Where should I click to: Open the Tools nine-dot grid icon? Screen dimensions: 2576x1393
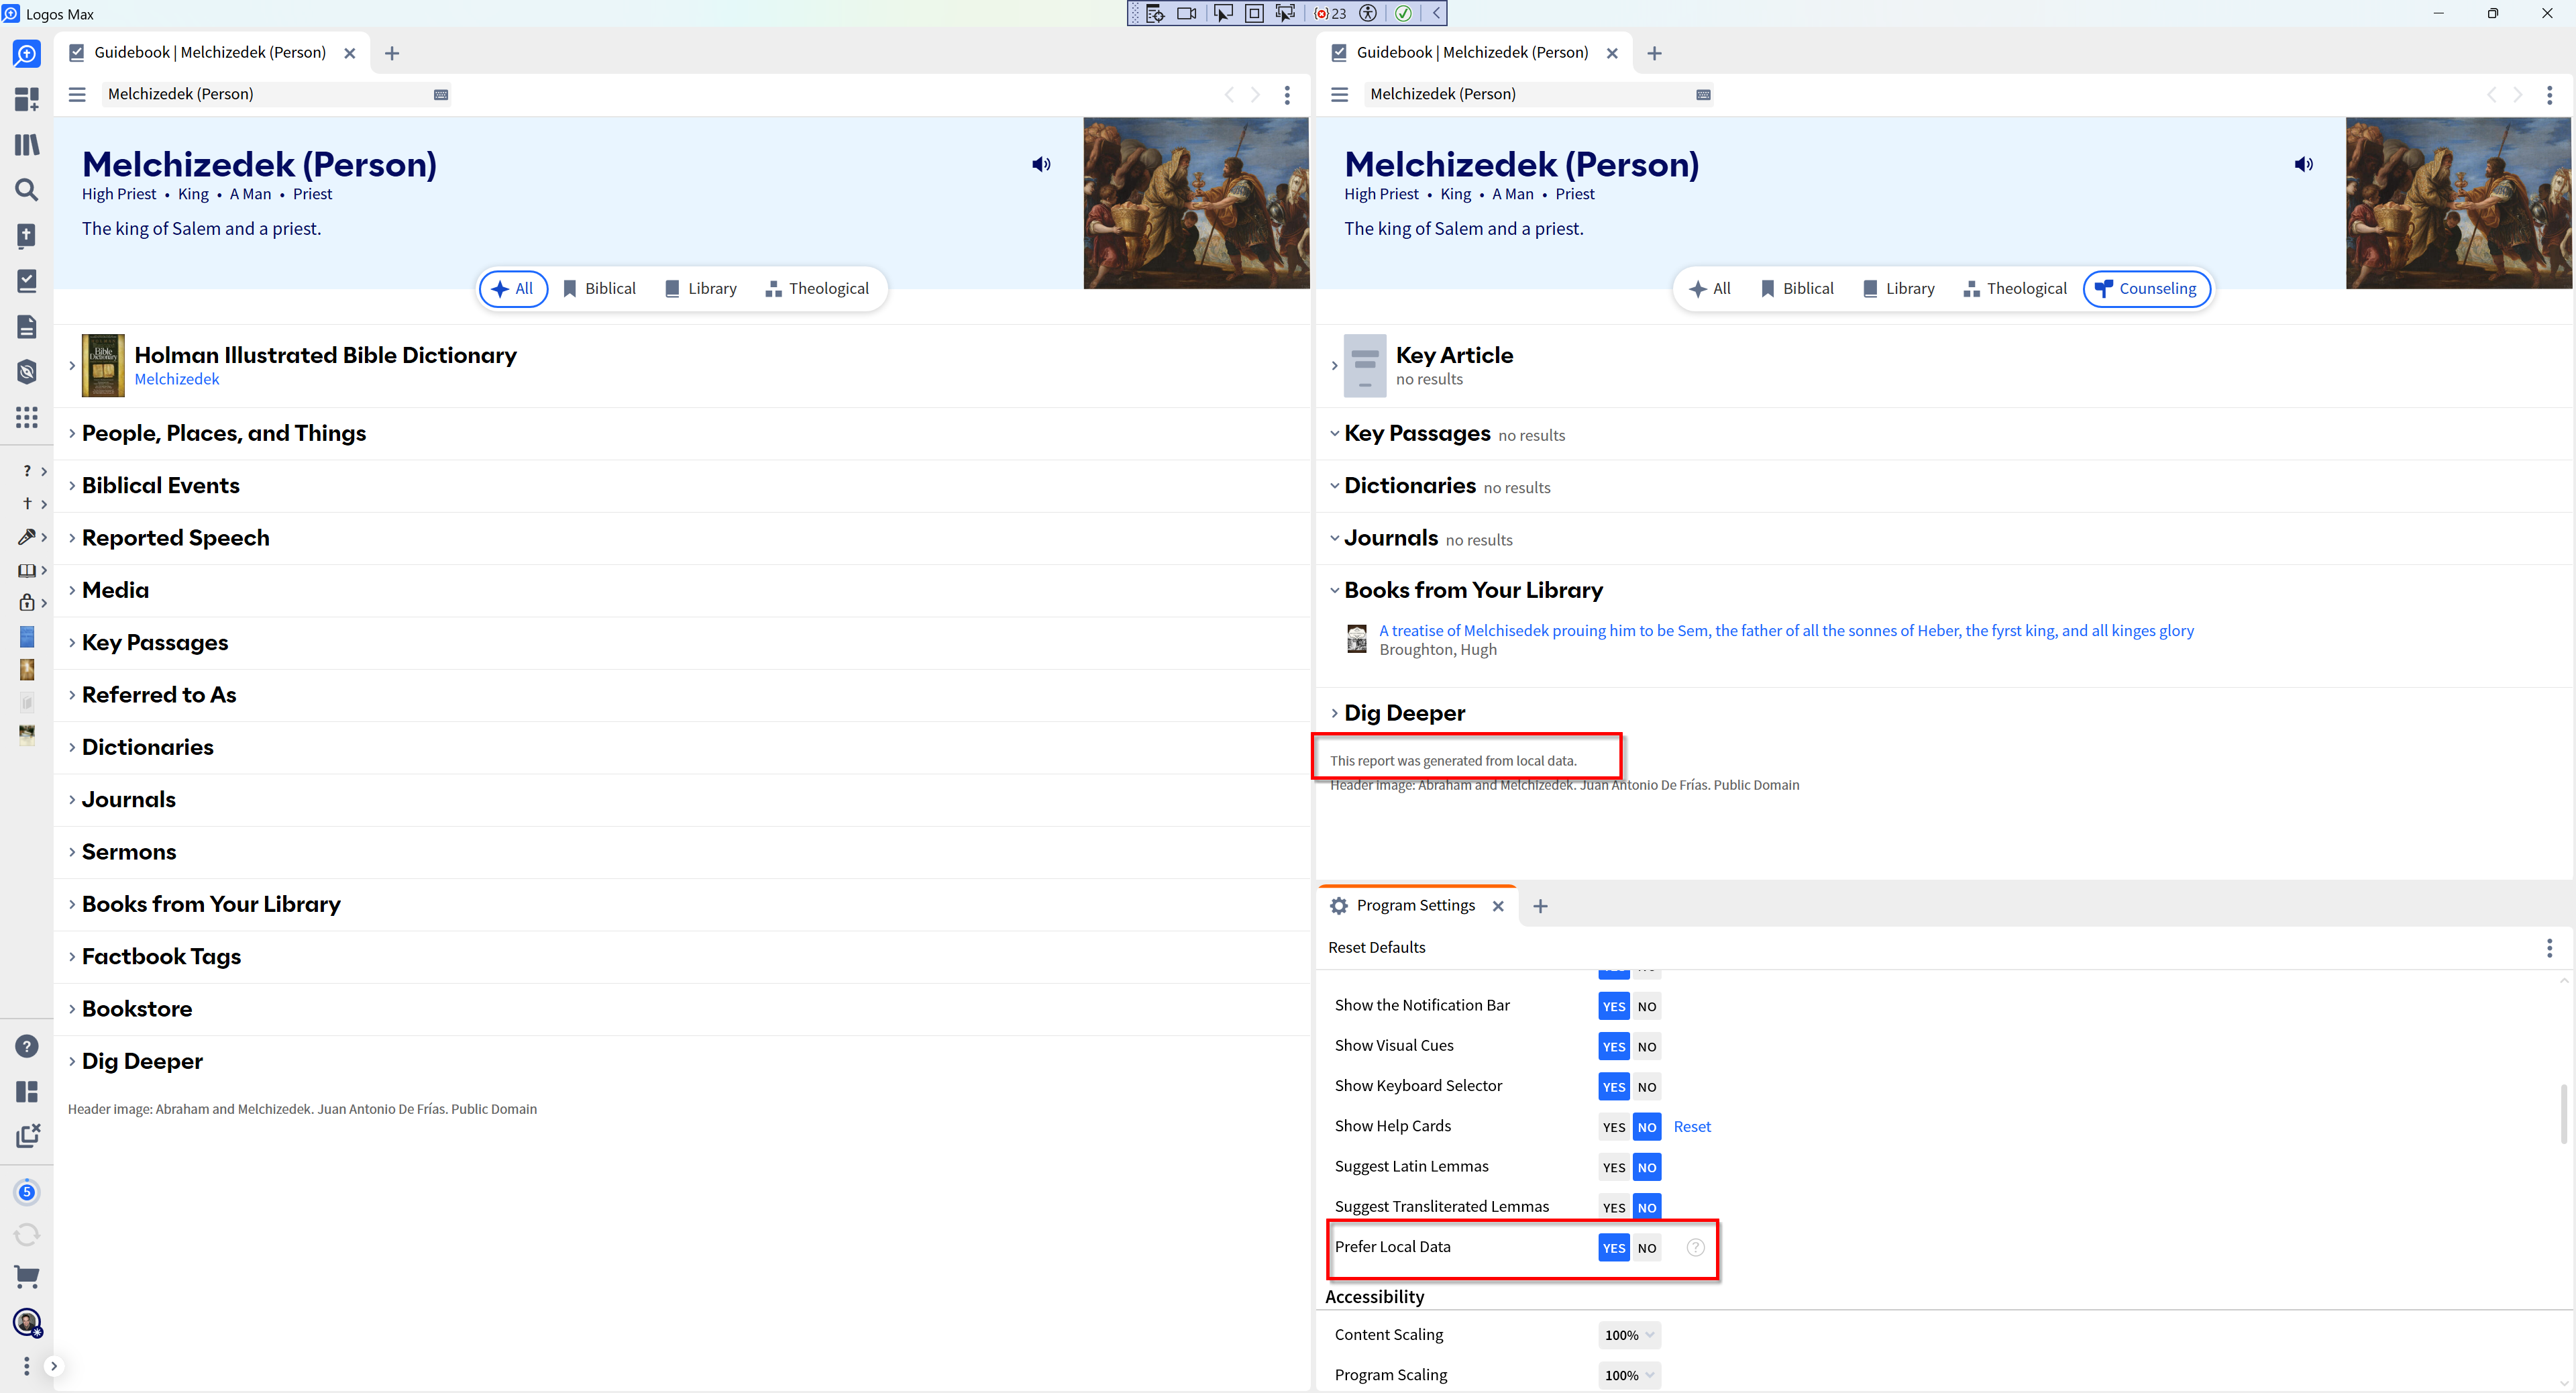pos(27,417)
